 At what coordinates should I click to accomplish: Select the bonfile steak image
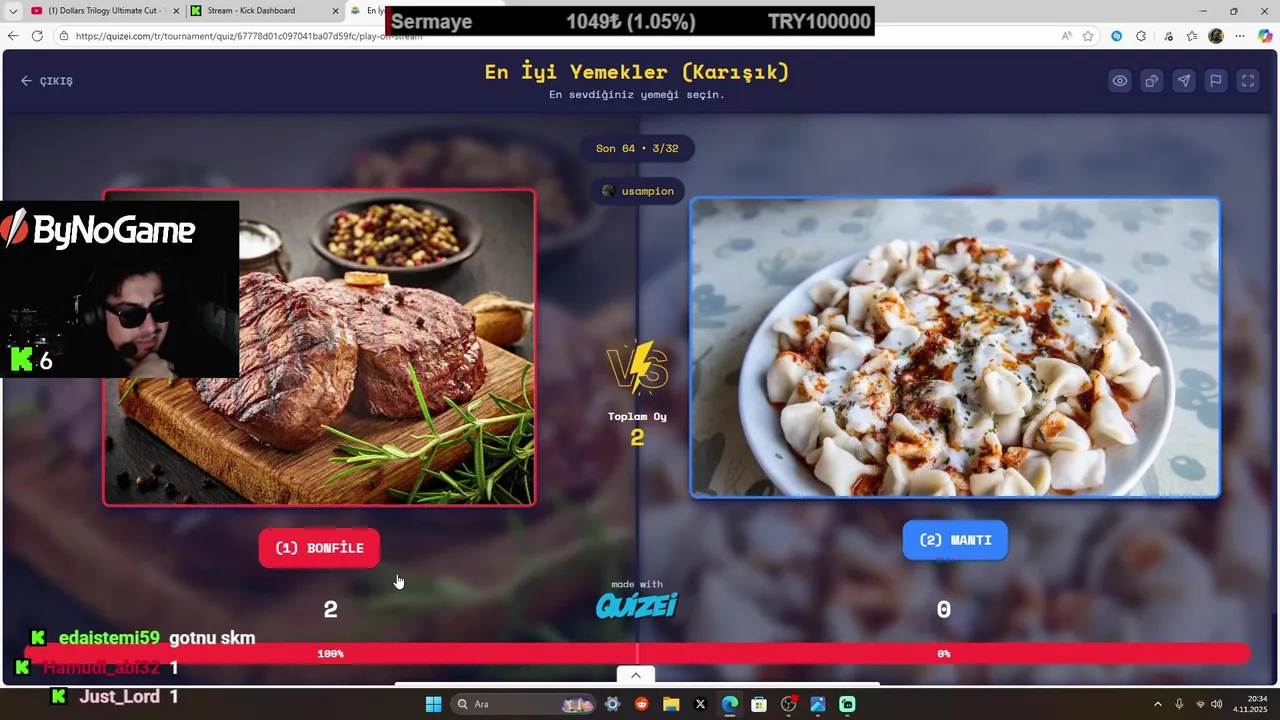pos(319,347)
